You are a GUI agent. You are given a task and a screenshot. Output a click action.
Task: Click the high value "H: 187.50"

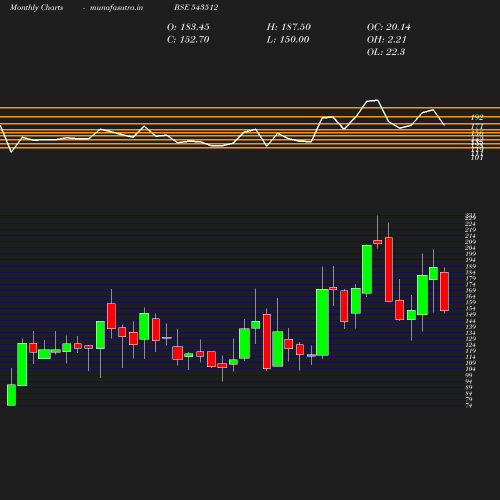pos(289,27)
